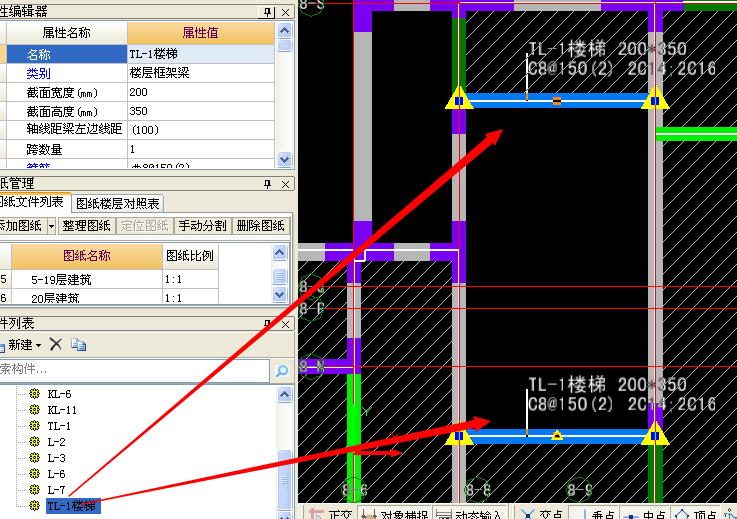This screenshot has width=737, height=519.
Task: Toggle 中点 midpoint snap
Action: click(646, 513)
